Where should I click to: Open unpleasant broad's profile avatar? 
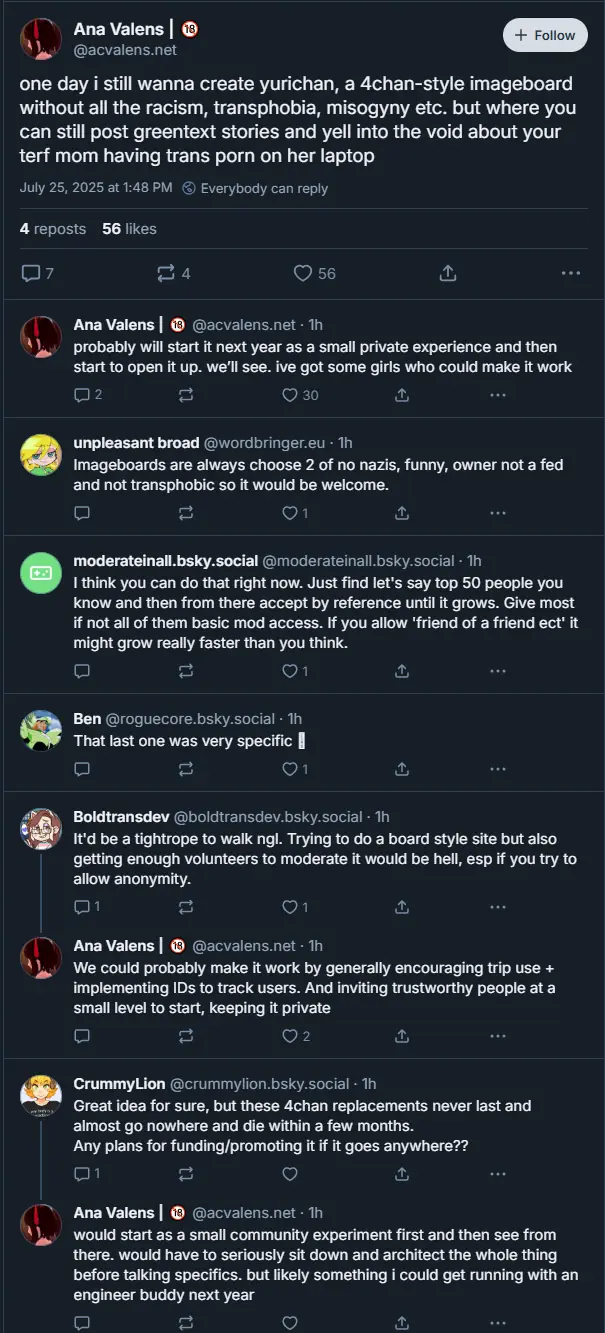(x=41, y=455)
